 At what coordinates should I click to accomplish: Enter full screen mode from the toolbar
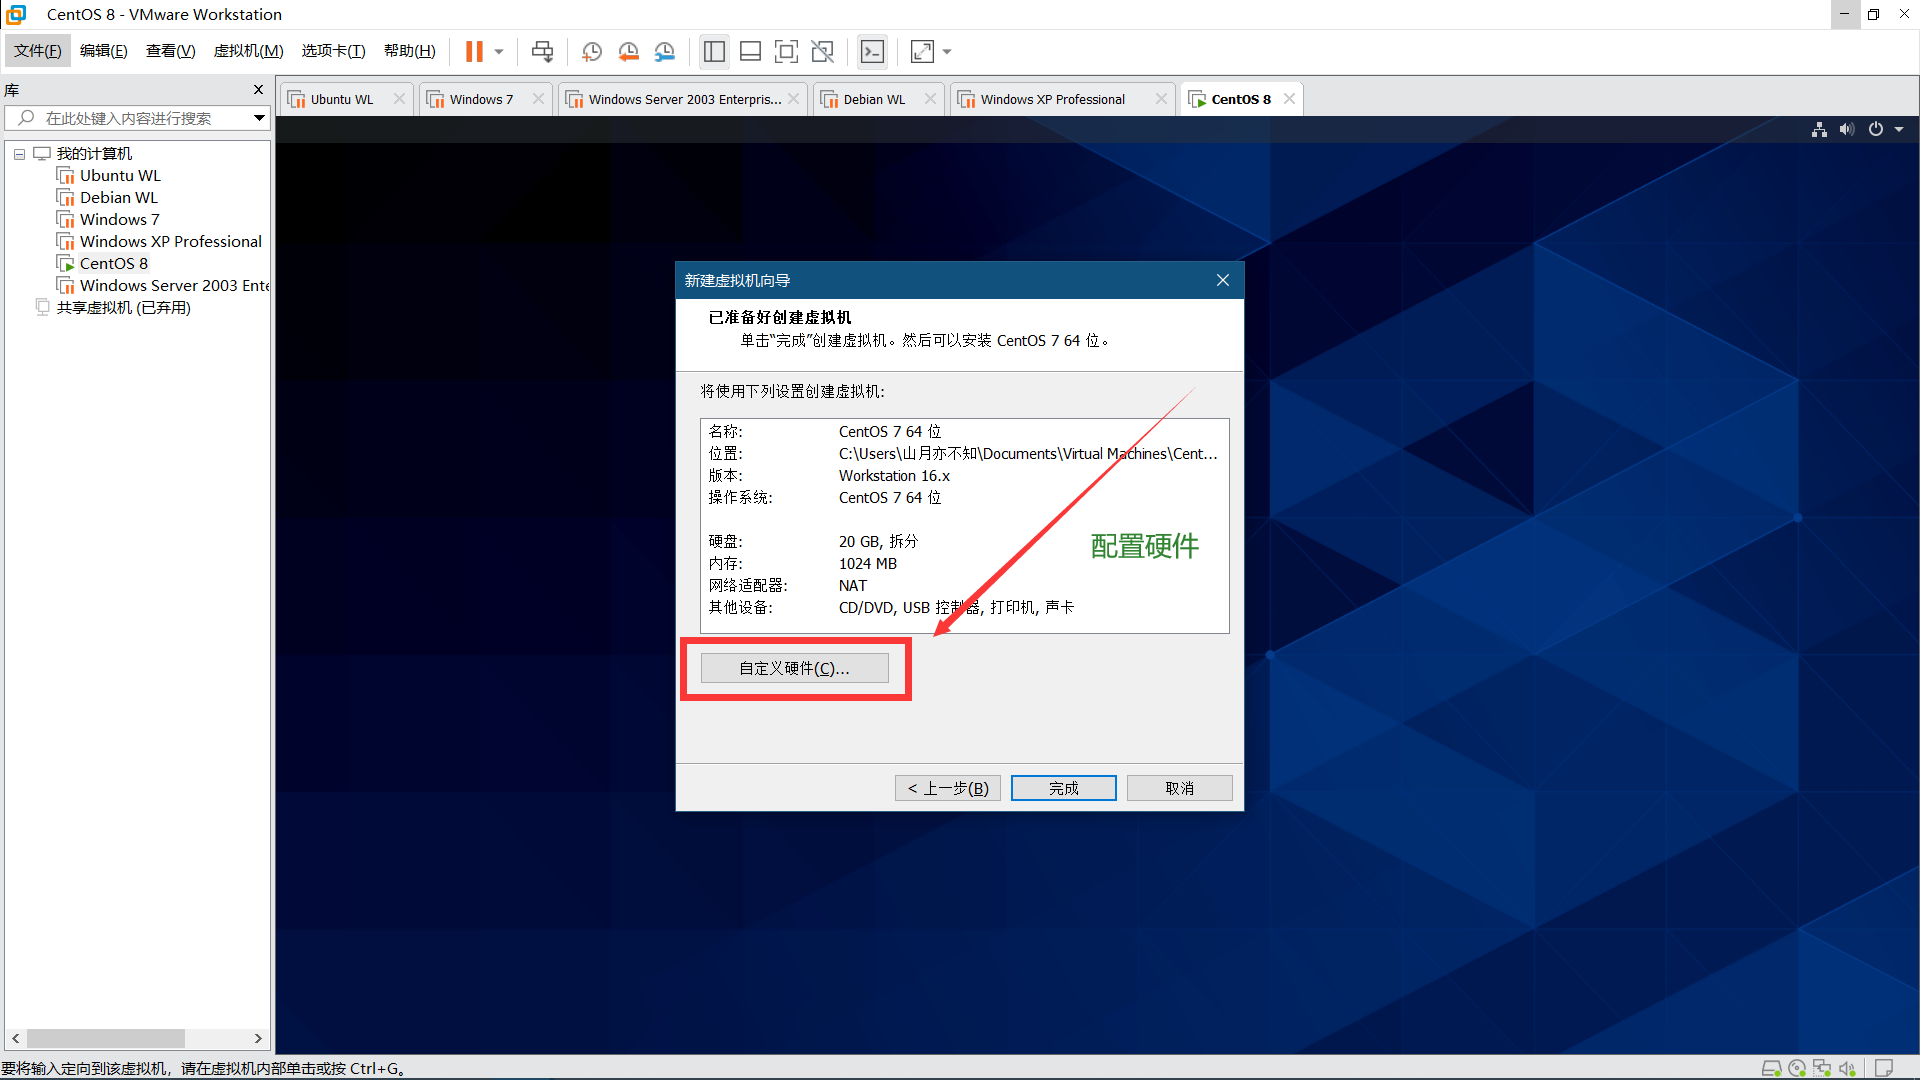pyautogui.click(x=787, y=51)
